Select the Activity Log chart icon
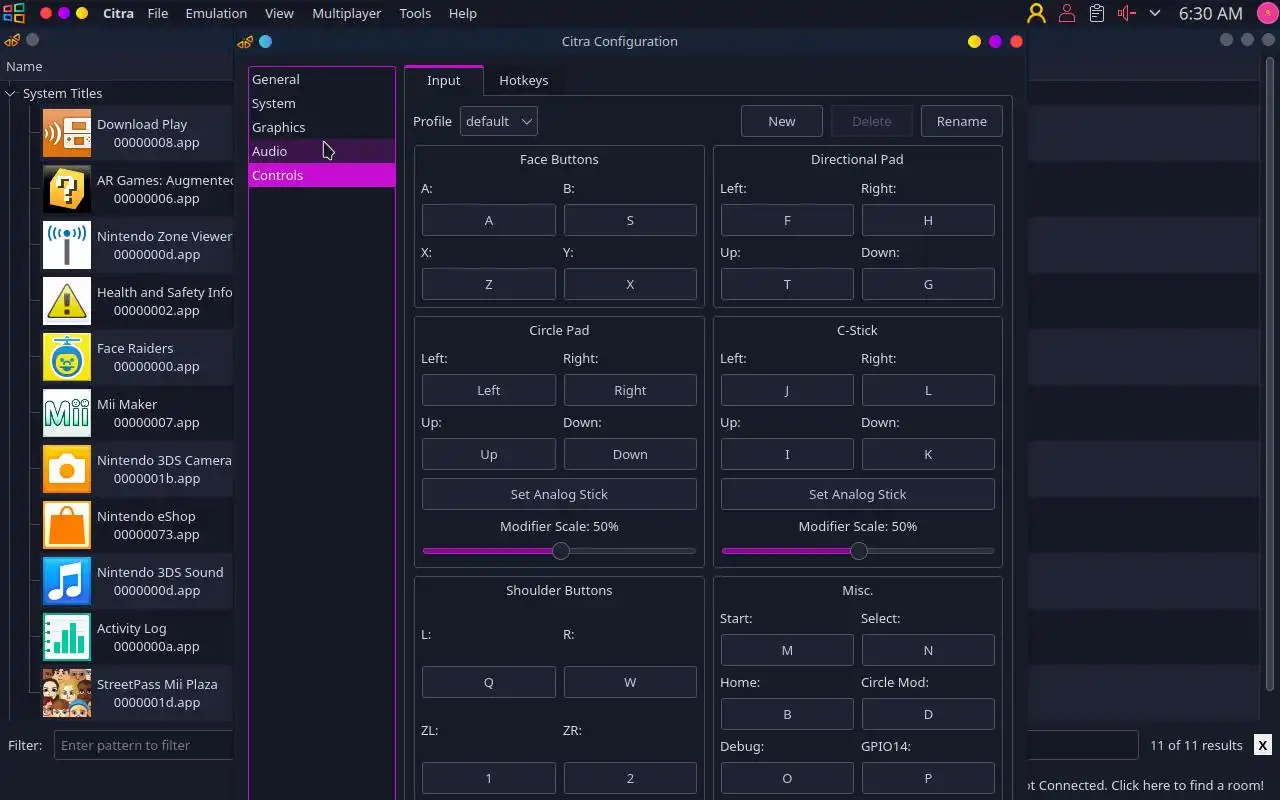Screen dimensions: 1280x800 pos(67,637)
